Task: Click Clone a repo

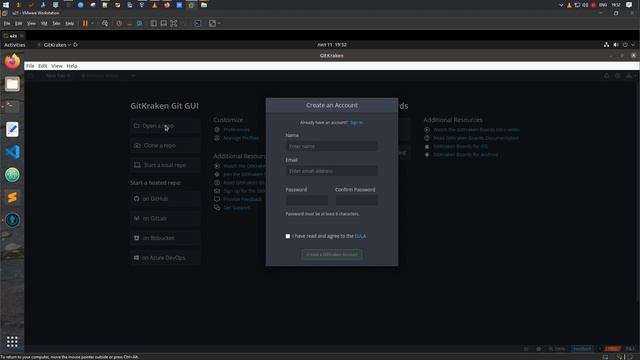Action: 165,145
